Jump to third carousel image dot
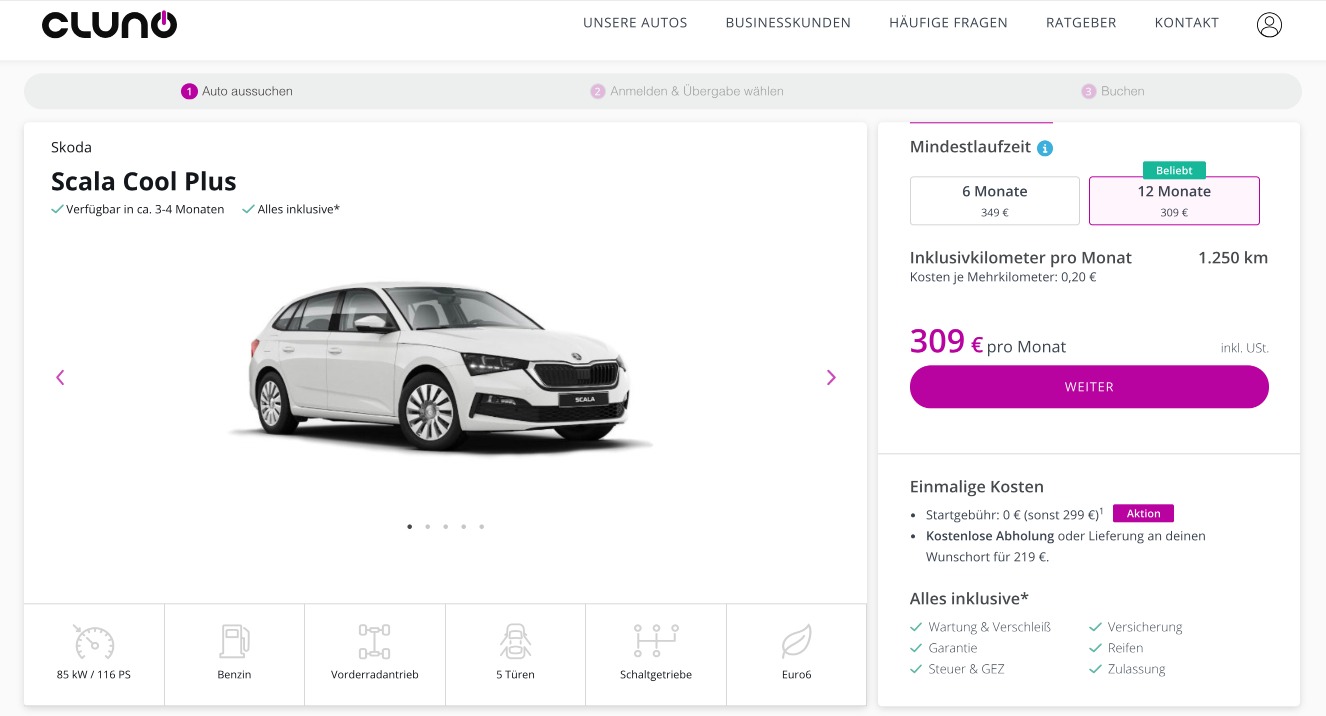The width and height of the screenshot is (1326, 716). [x=446, y=526]
